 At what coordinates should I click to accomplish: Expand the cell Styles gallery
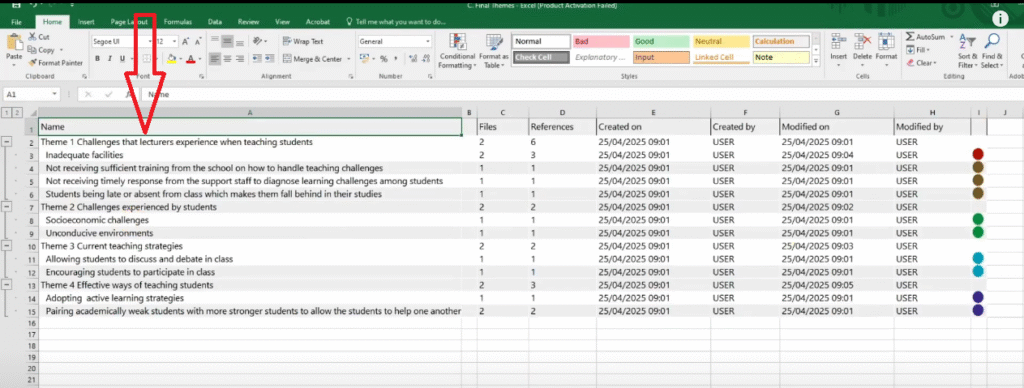pyautogui.click(x=815, y=61)
